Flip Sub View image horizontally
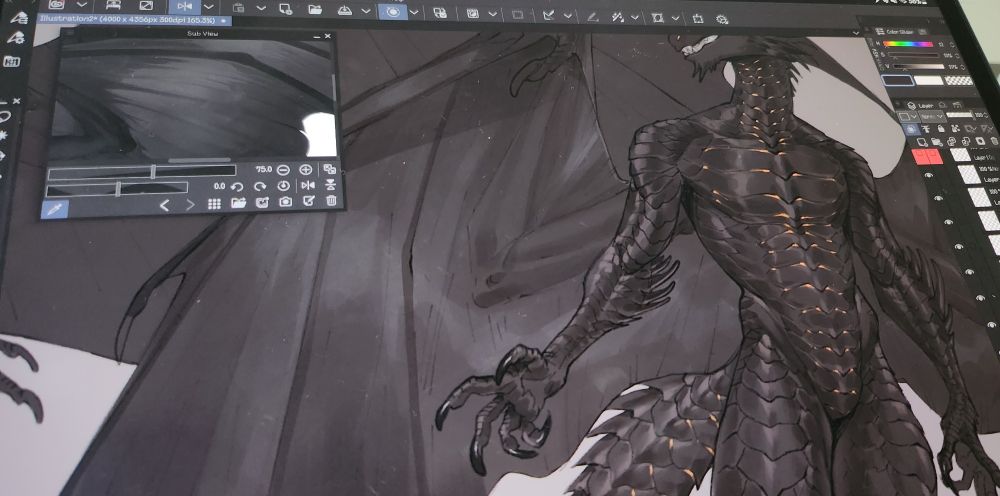1000x496 pixels. point(307,185)
